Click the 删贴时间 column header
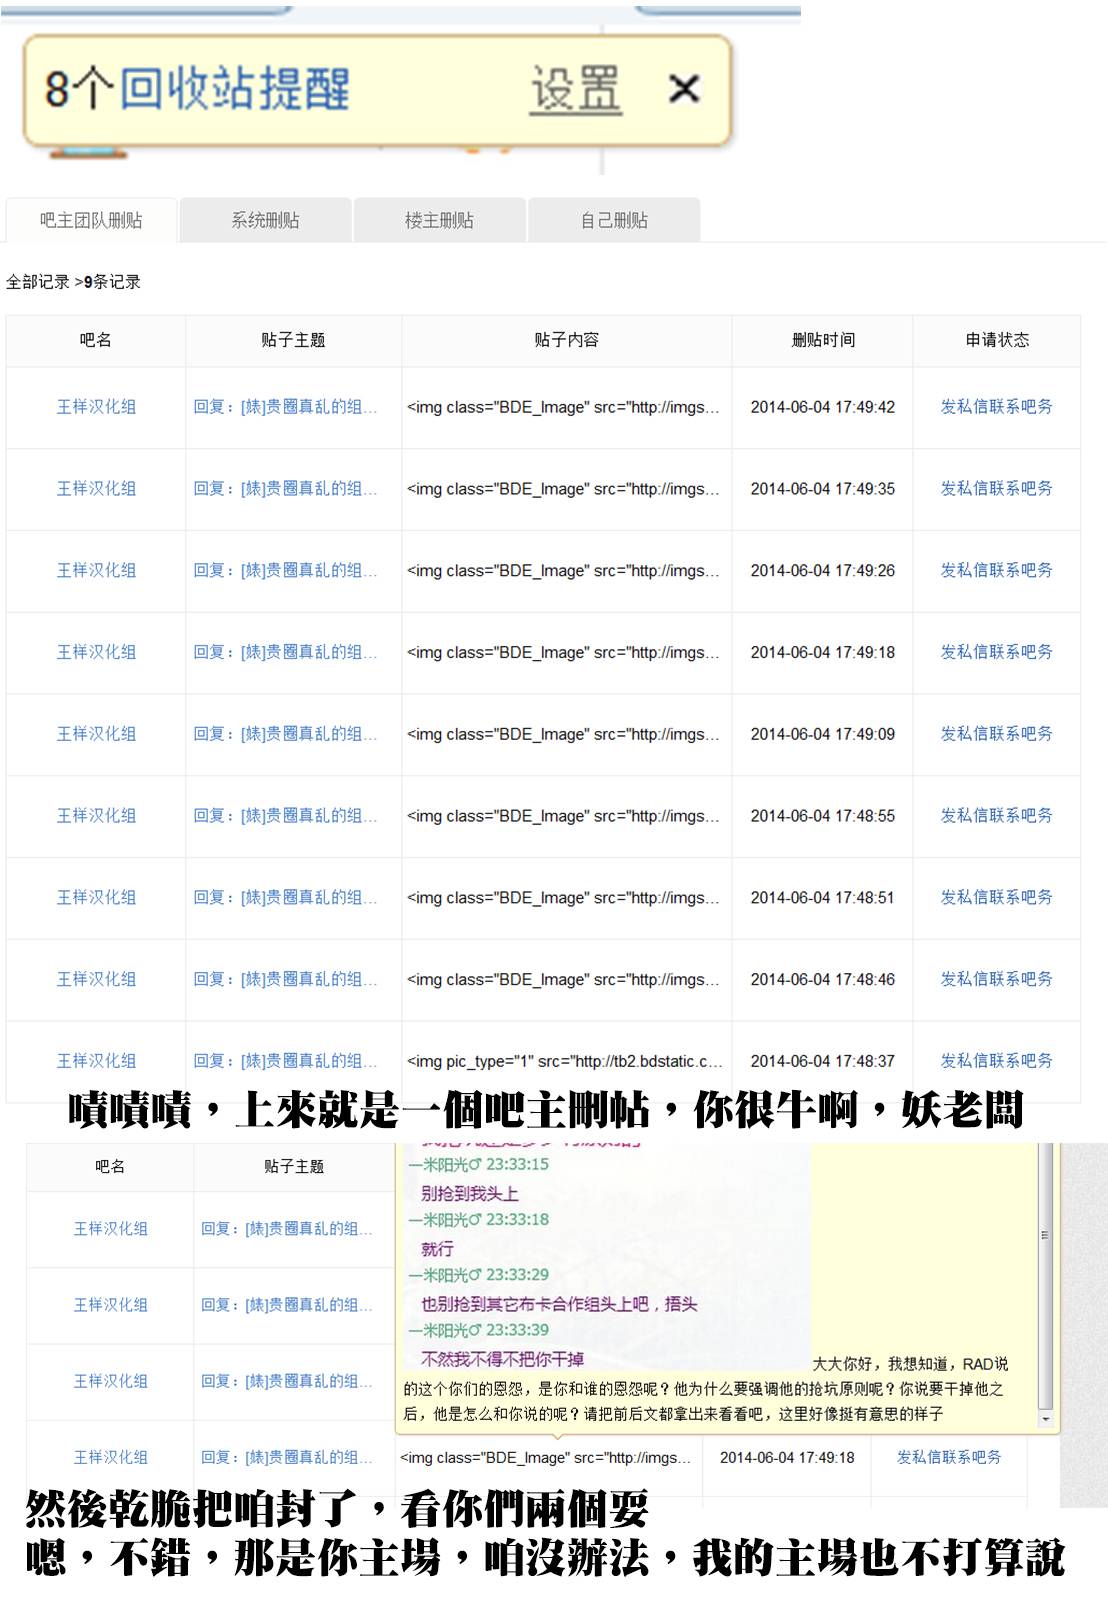Screen dimensions: 1108x1600 [822, 340]
